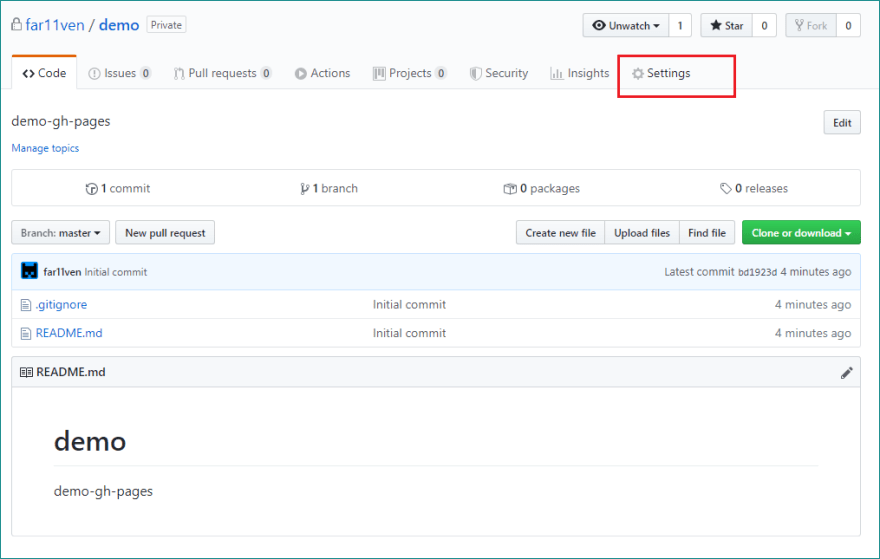This screenshot has height=559, width=880.
Task: Click the branch icon
Action: coord(304,189)
